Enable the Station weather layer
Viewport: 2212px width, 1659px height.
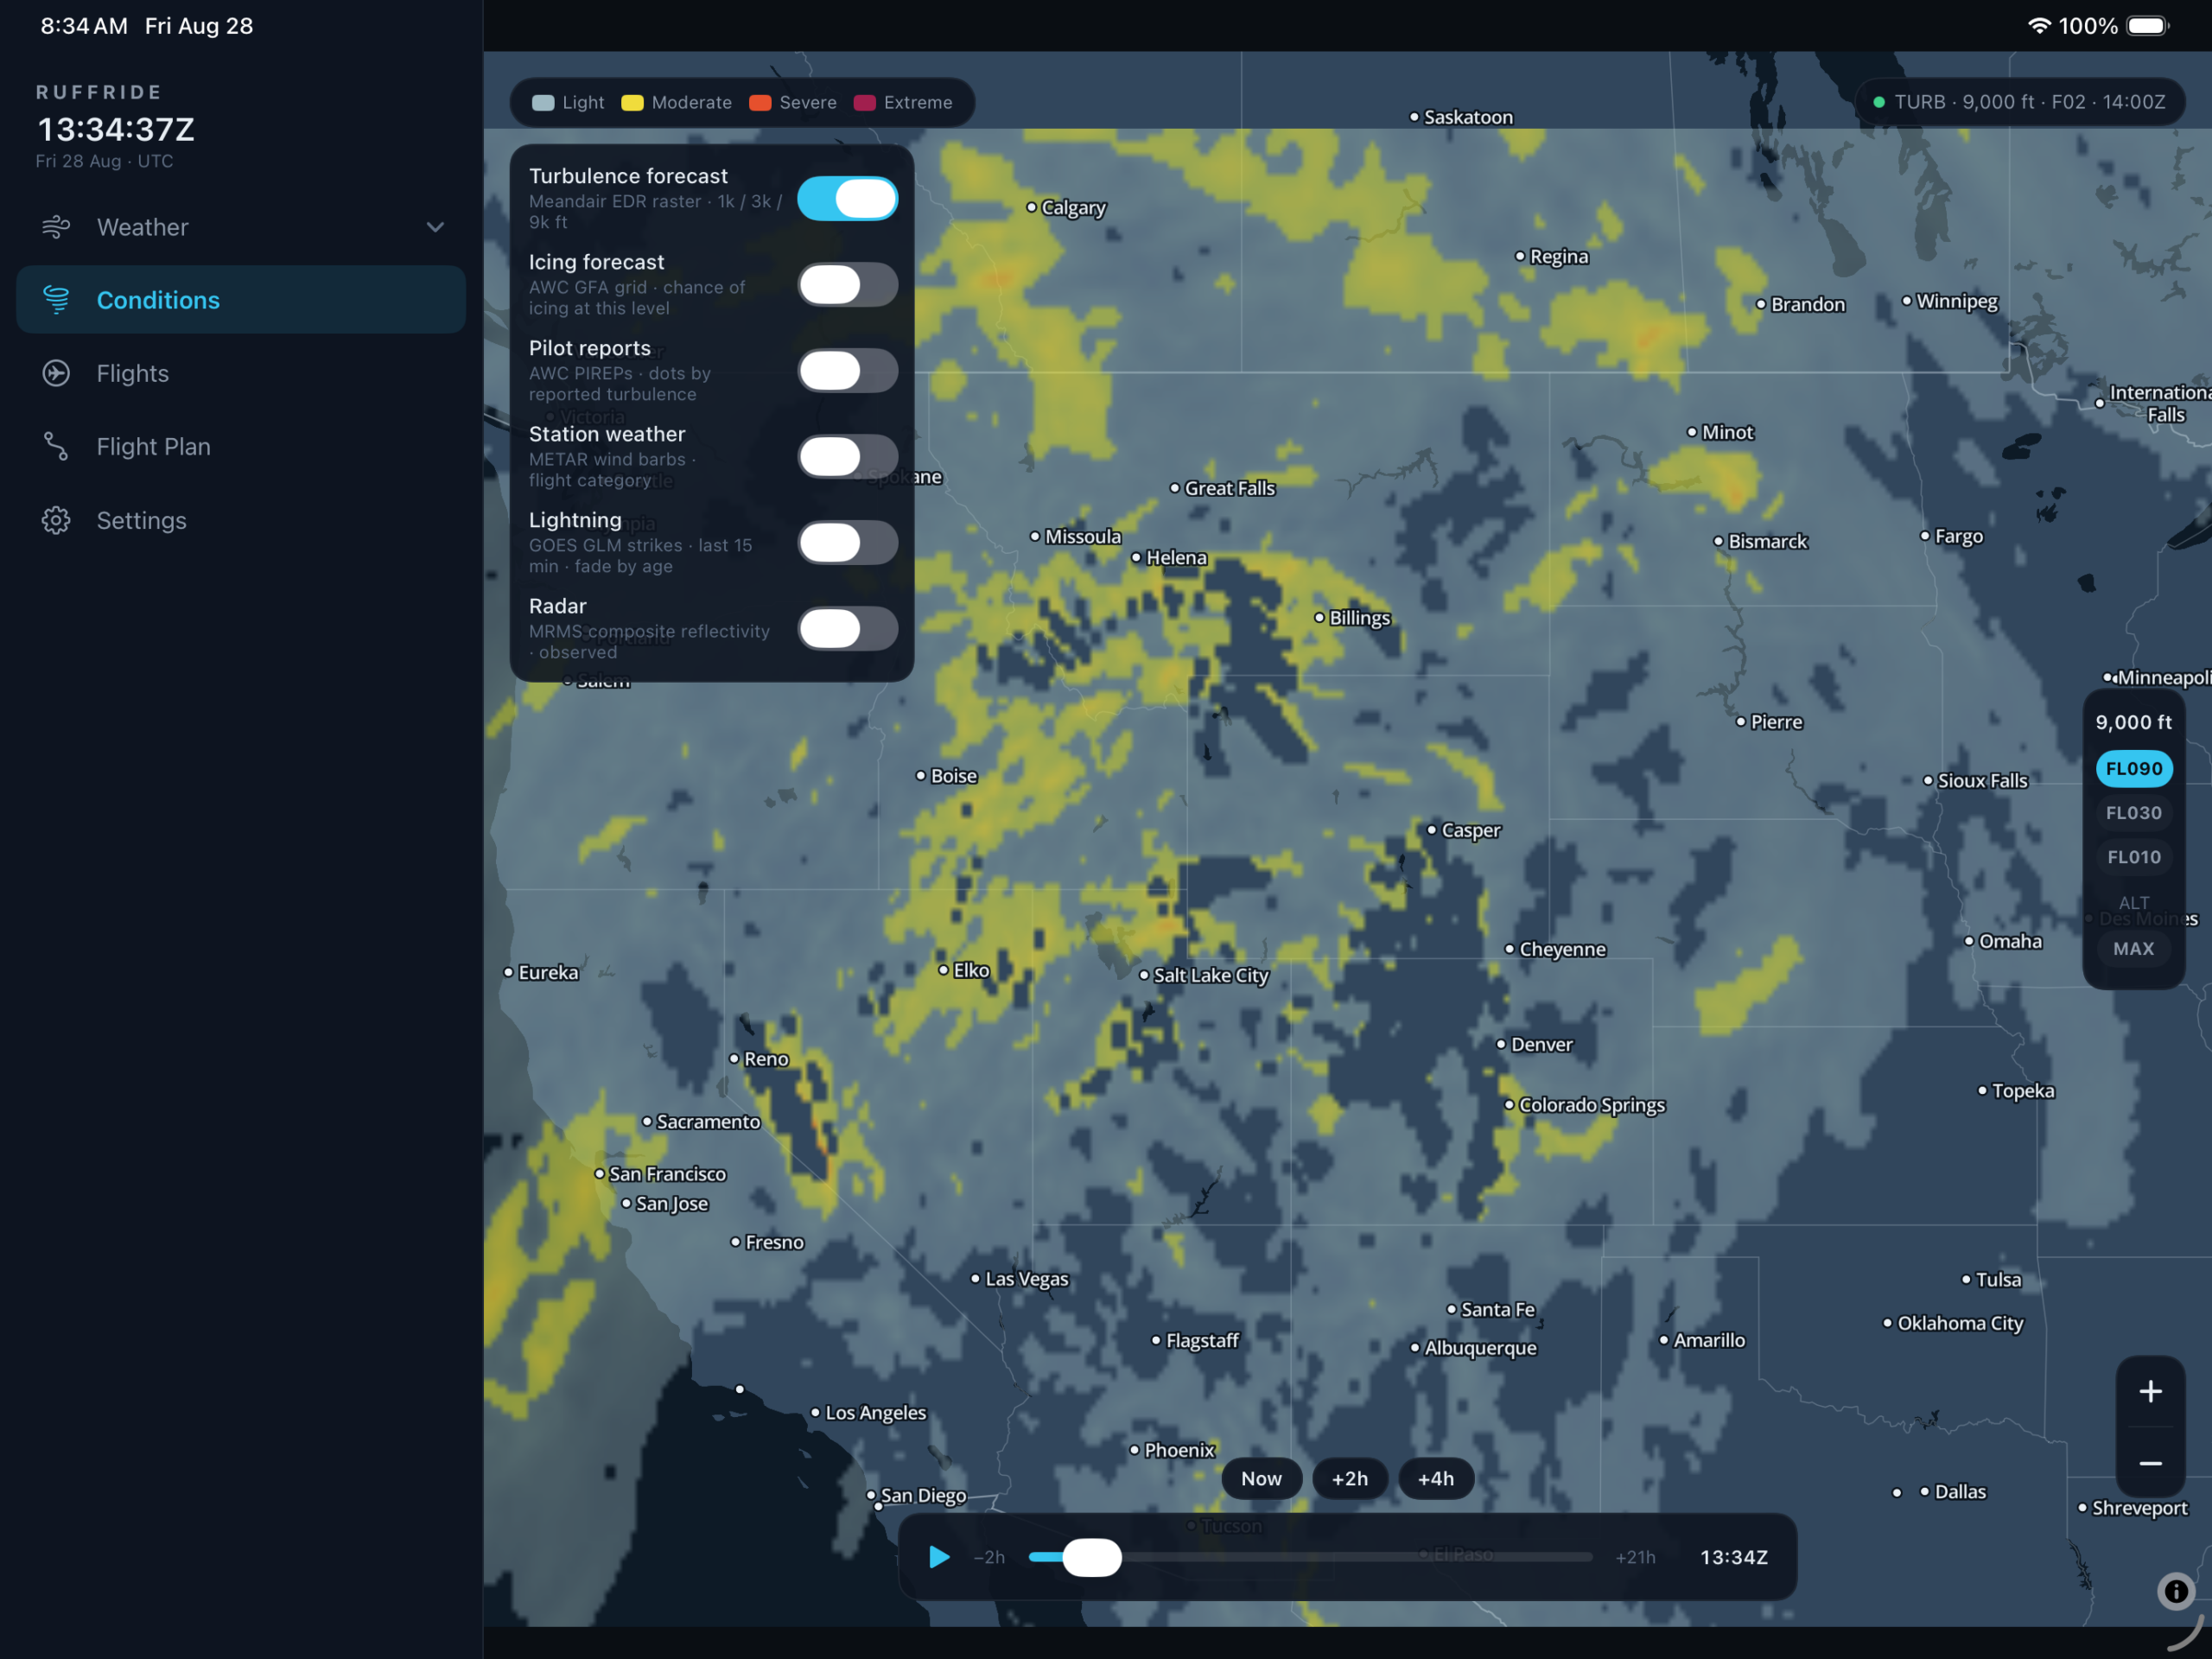847,457
